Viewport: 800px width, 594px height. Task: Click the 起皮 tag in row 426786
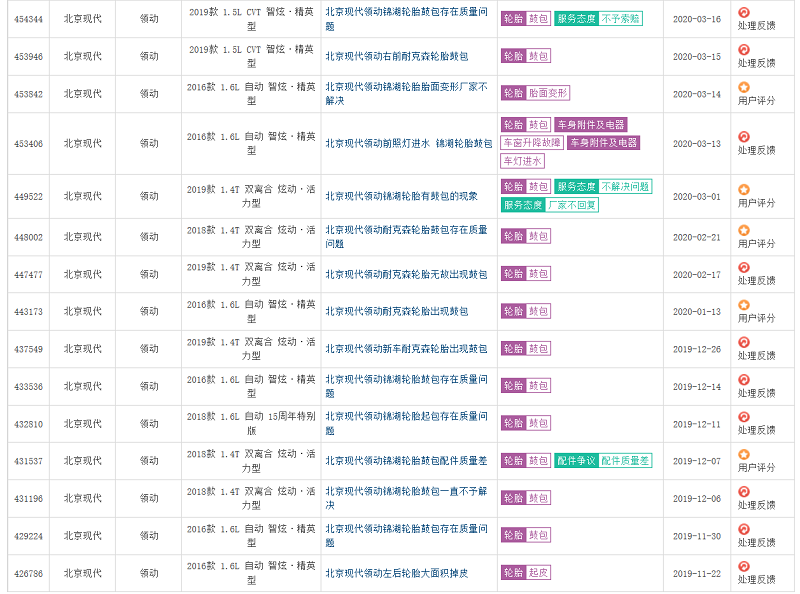(538, 573)
